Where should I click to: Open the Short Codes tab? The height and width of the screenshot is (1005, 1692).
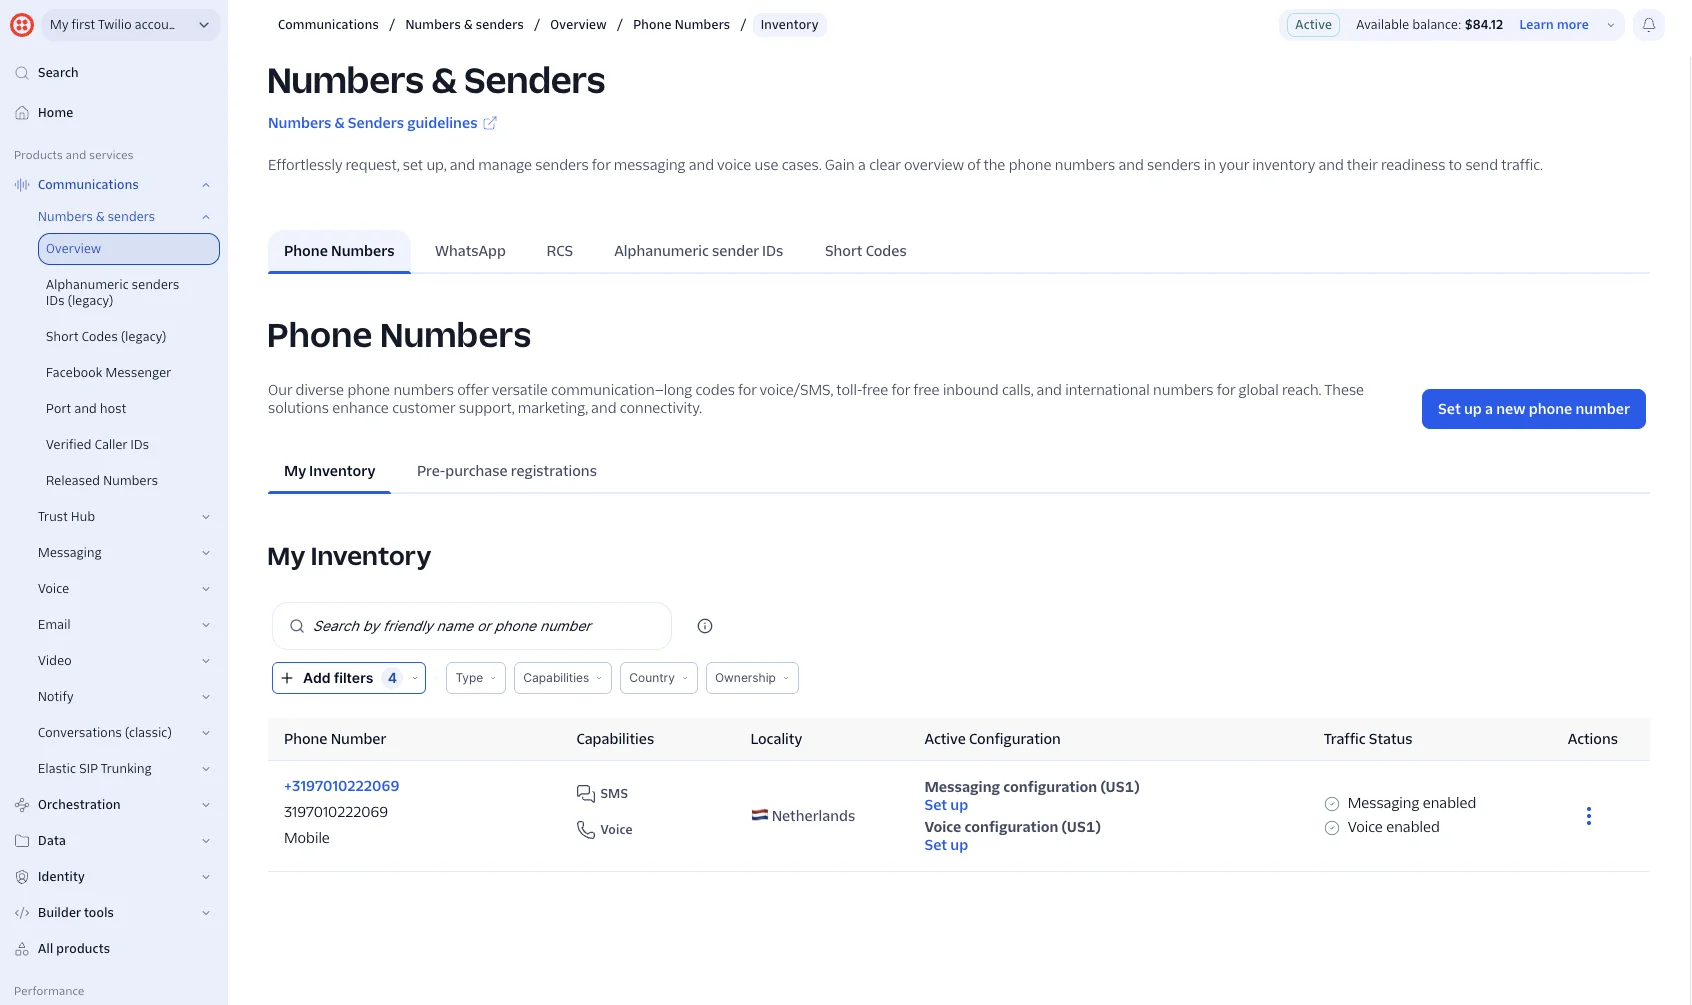(x=865, y=251)
